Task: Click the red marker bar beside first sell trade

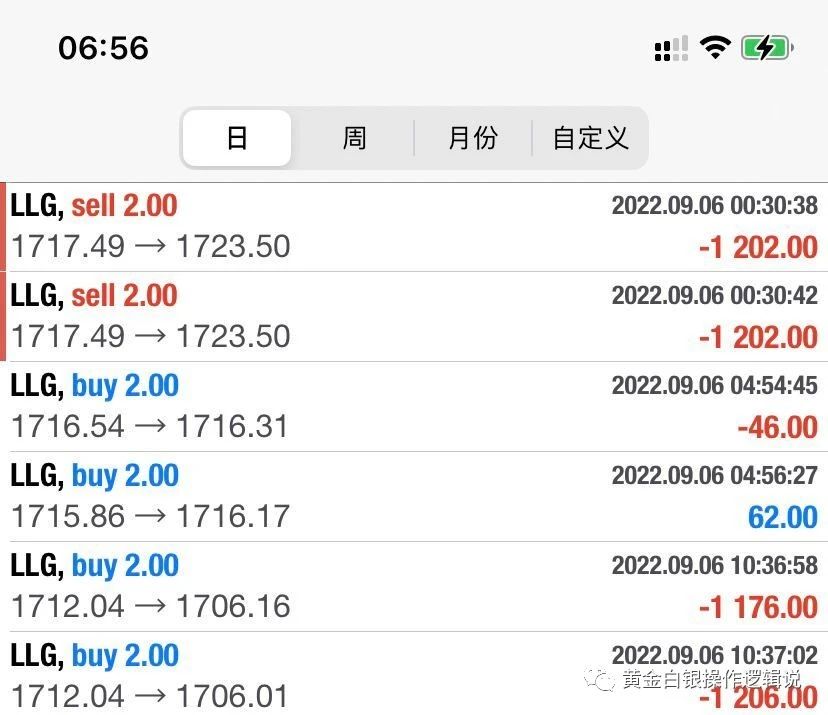Action: (3, 227)
